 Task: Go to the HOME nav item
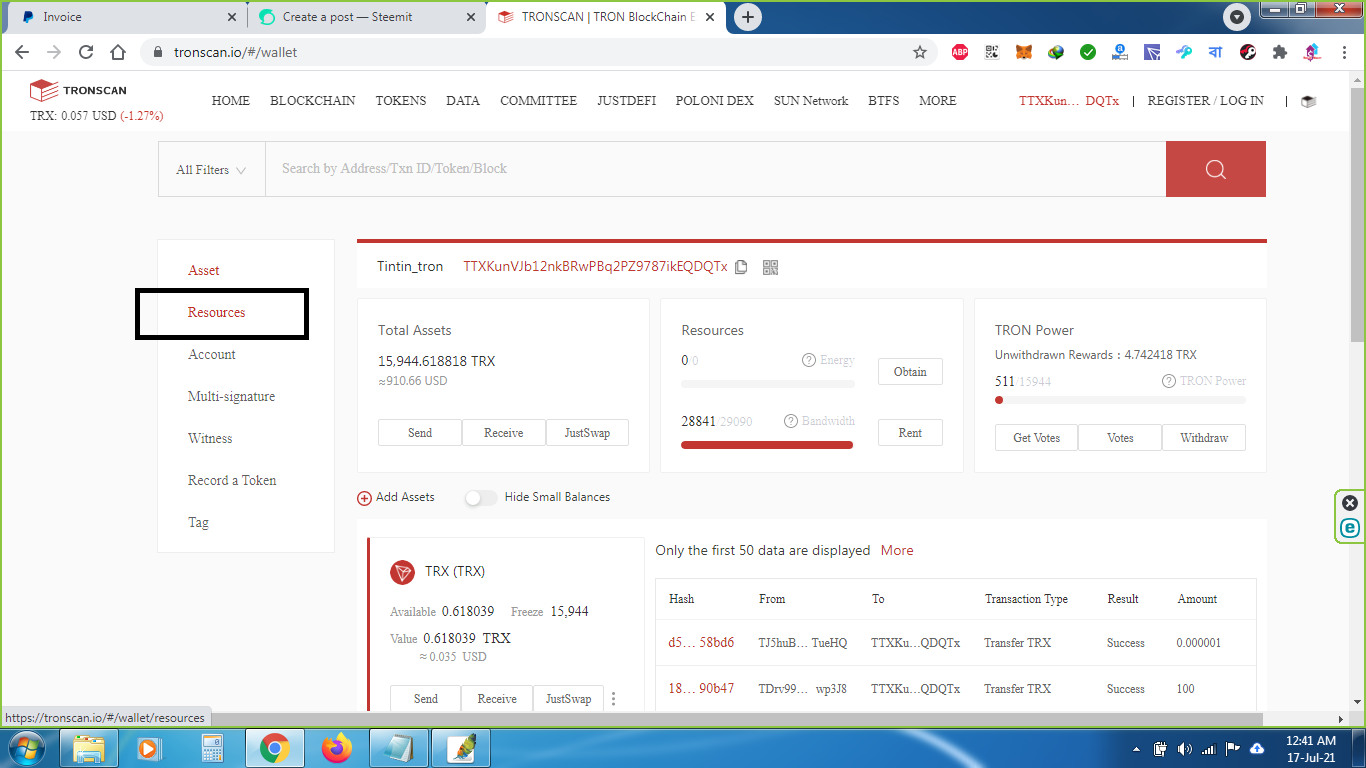(231, 101)
